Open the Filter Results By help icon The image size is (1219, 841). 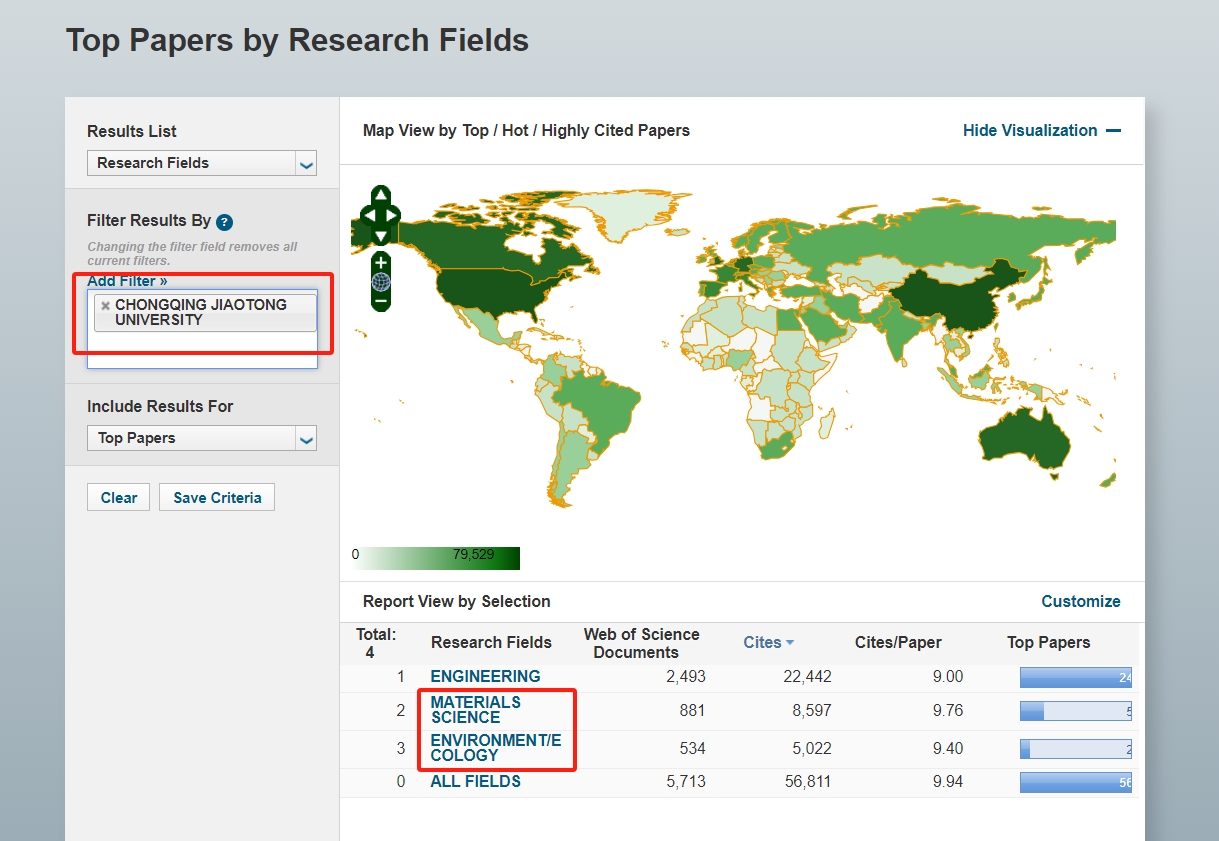click(224, 222)
